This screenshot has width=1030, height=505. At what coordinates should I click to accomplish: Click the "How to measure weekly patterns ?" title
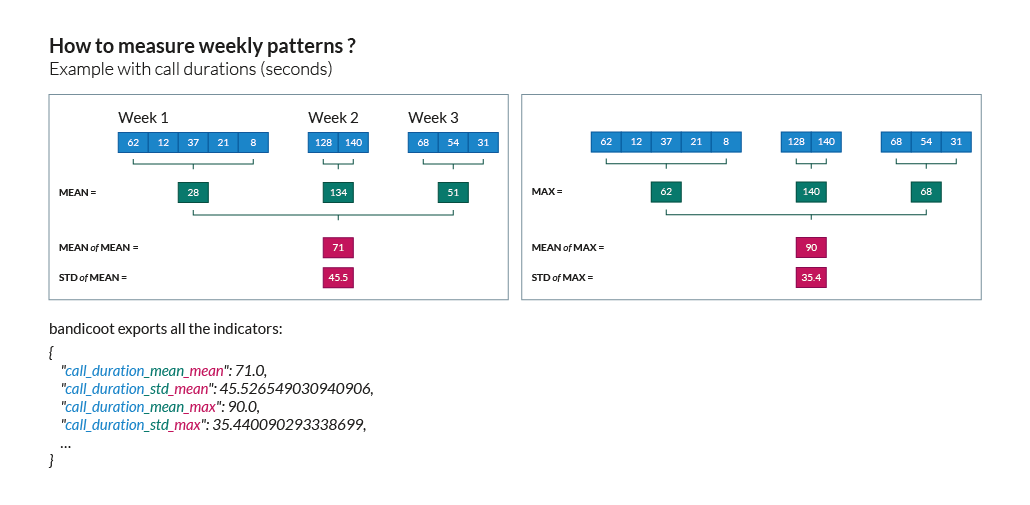203,46
